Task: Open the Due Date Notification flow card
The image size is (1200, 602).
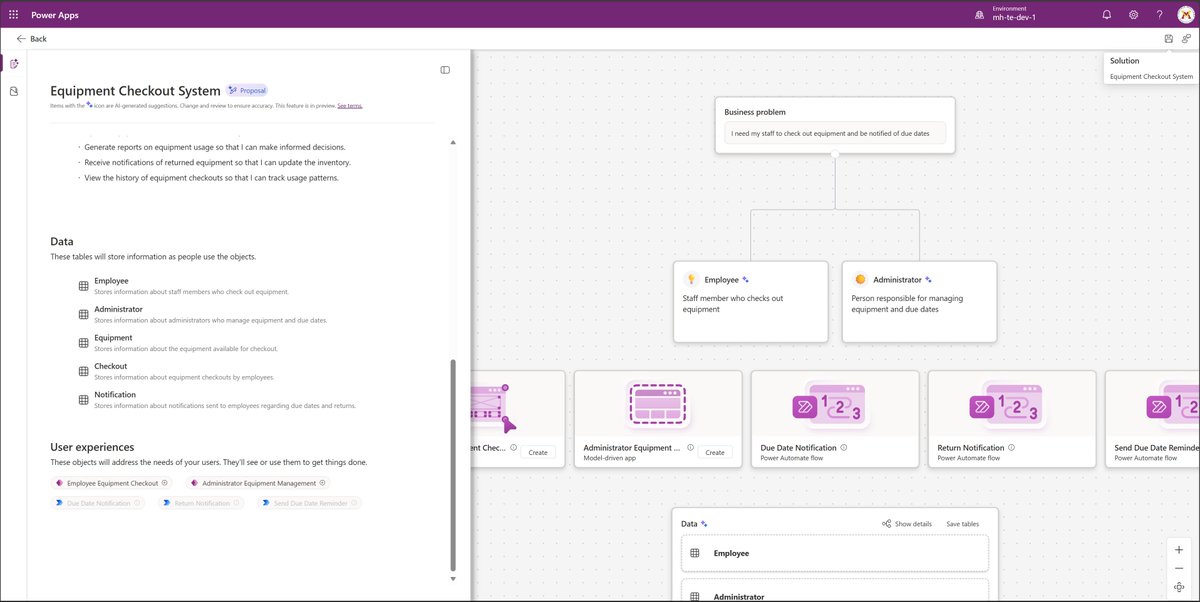Action: tap(836, 419)
